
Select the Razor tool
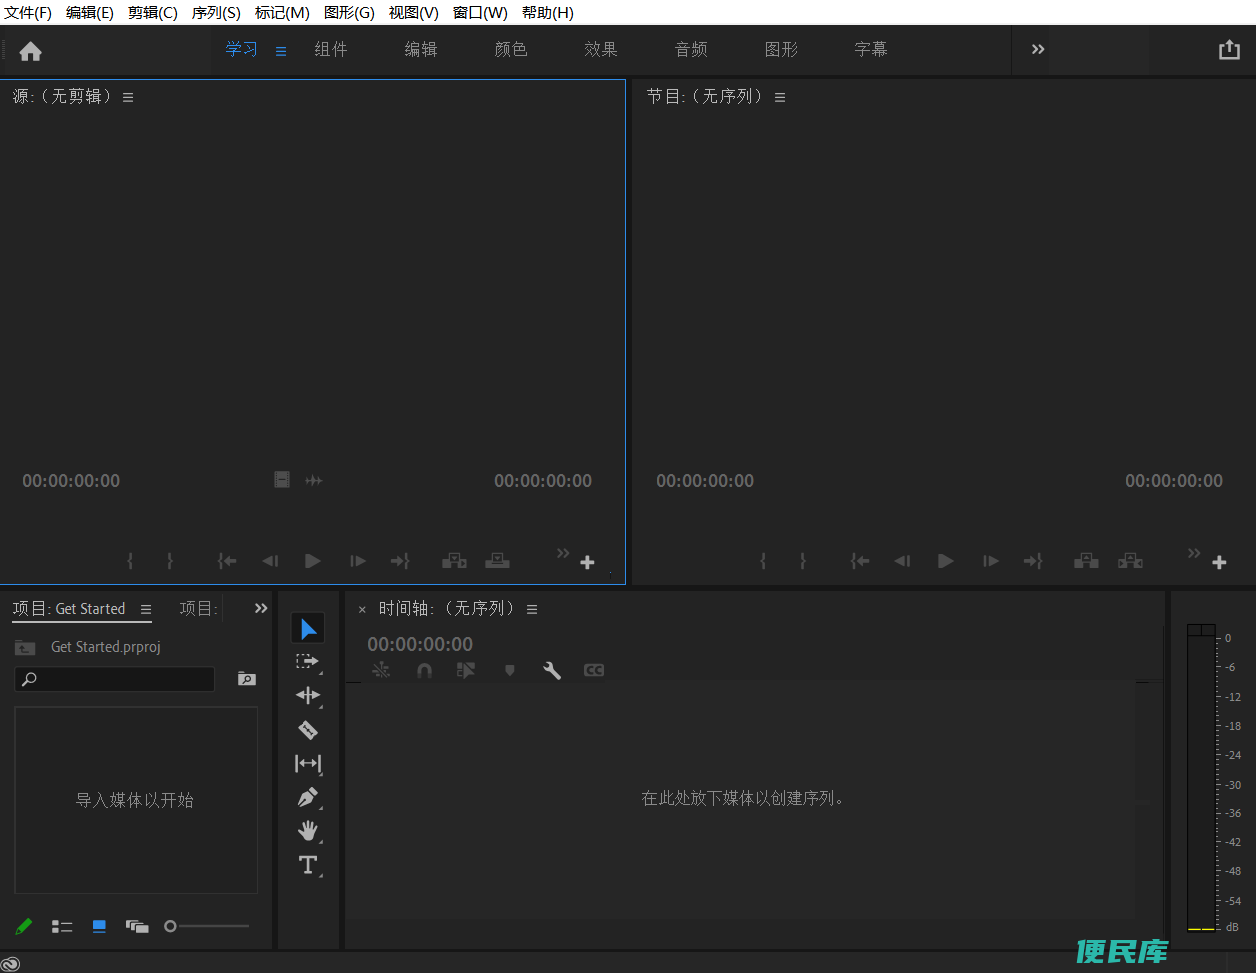tap(308, 730)
